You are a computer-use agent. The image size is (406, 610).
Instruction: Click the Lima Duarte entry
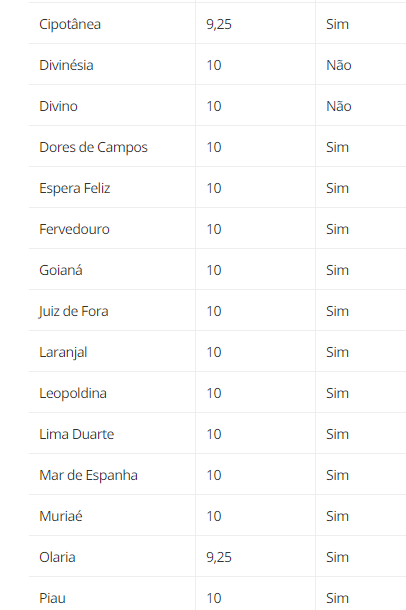coord(77,434)
